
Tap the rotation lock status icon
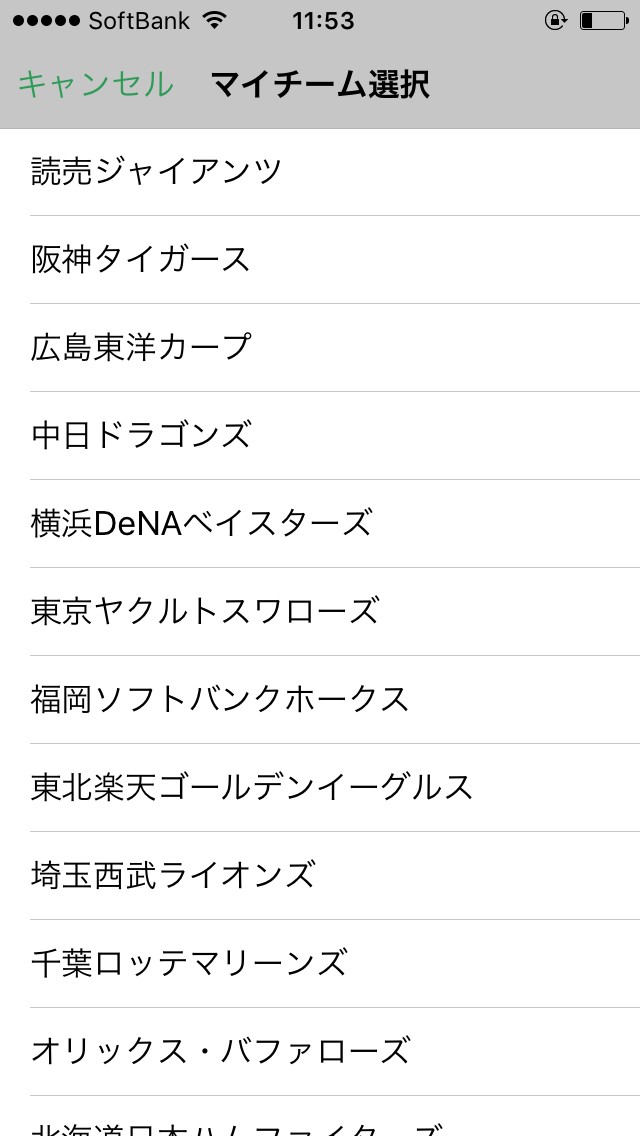pyautogui.click(x=556, y=20)
